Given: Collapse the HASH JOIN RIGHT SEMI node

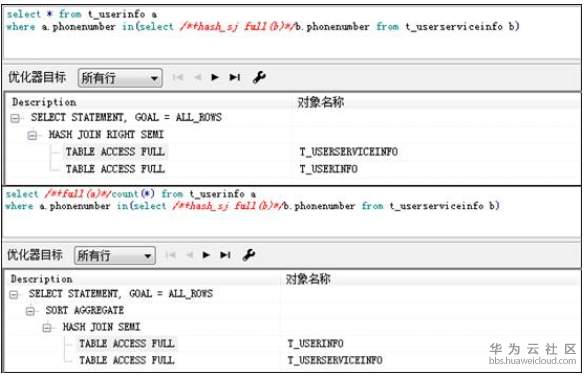Looking at the screenshot, I should [32, 135].
